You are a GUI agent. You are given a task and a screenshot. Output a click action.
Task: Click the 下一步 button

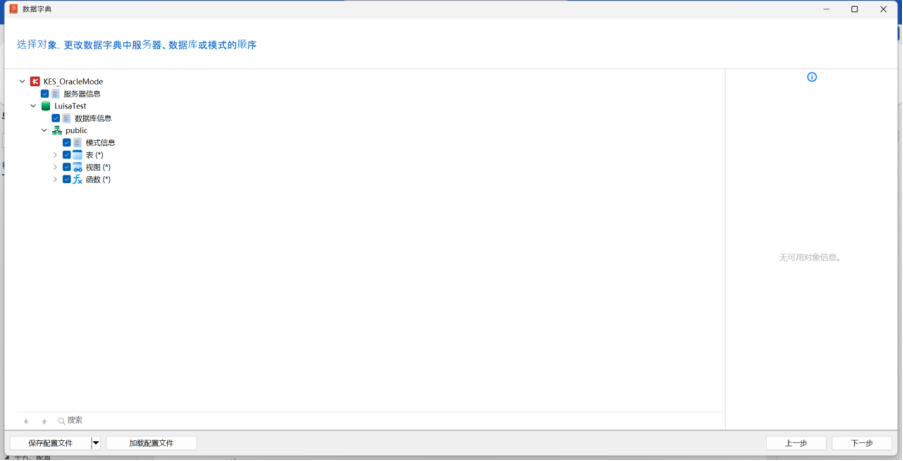click(861, 443)
